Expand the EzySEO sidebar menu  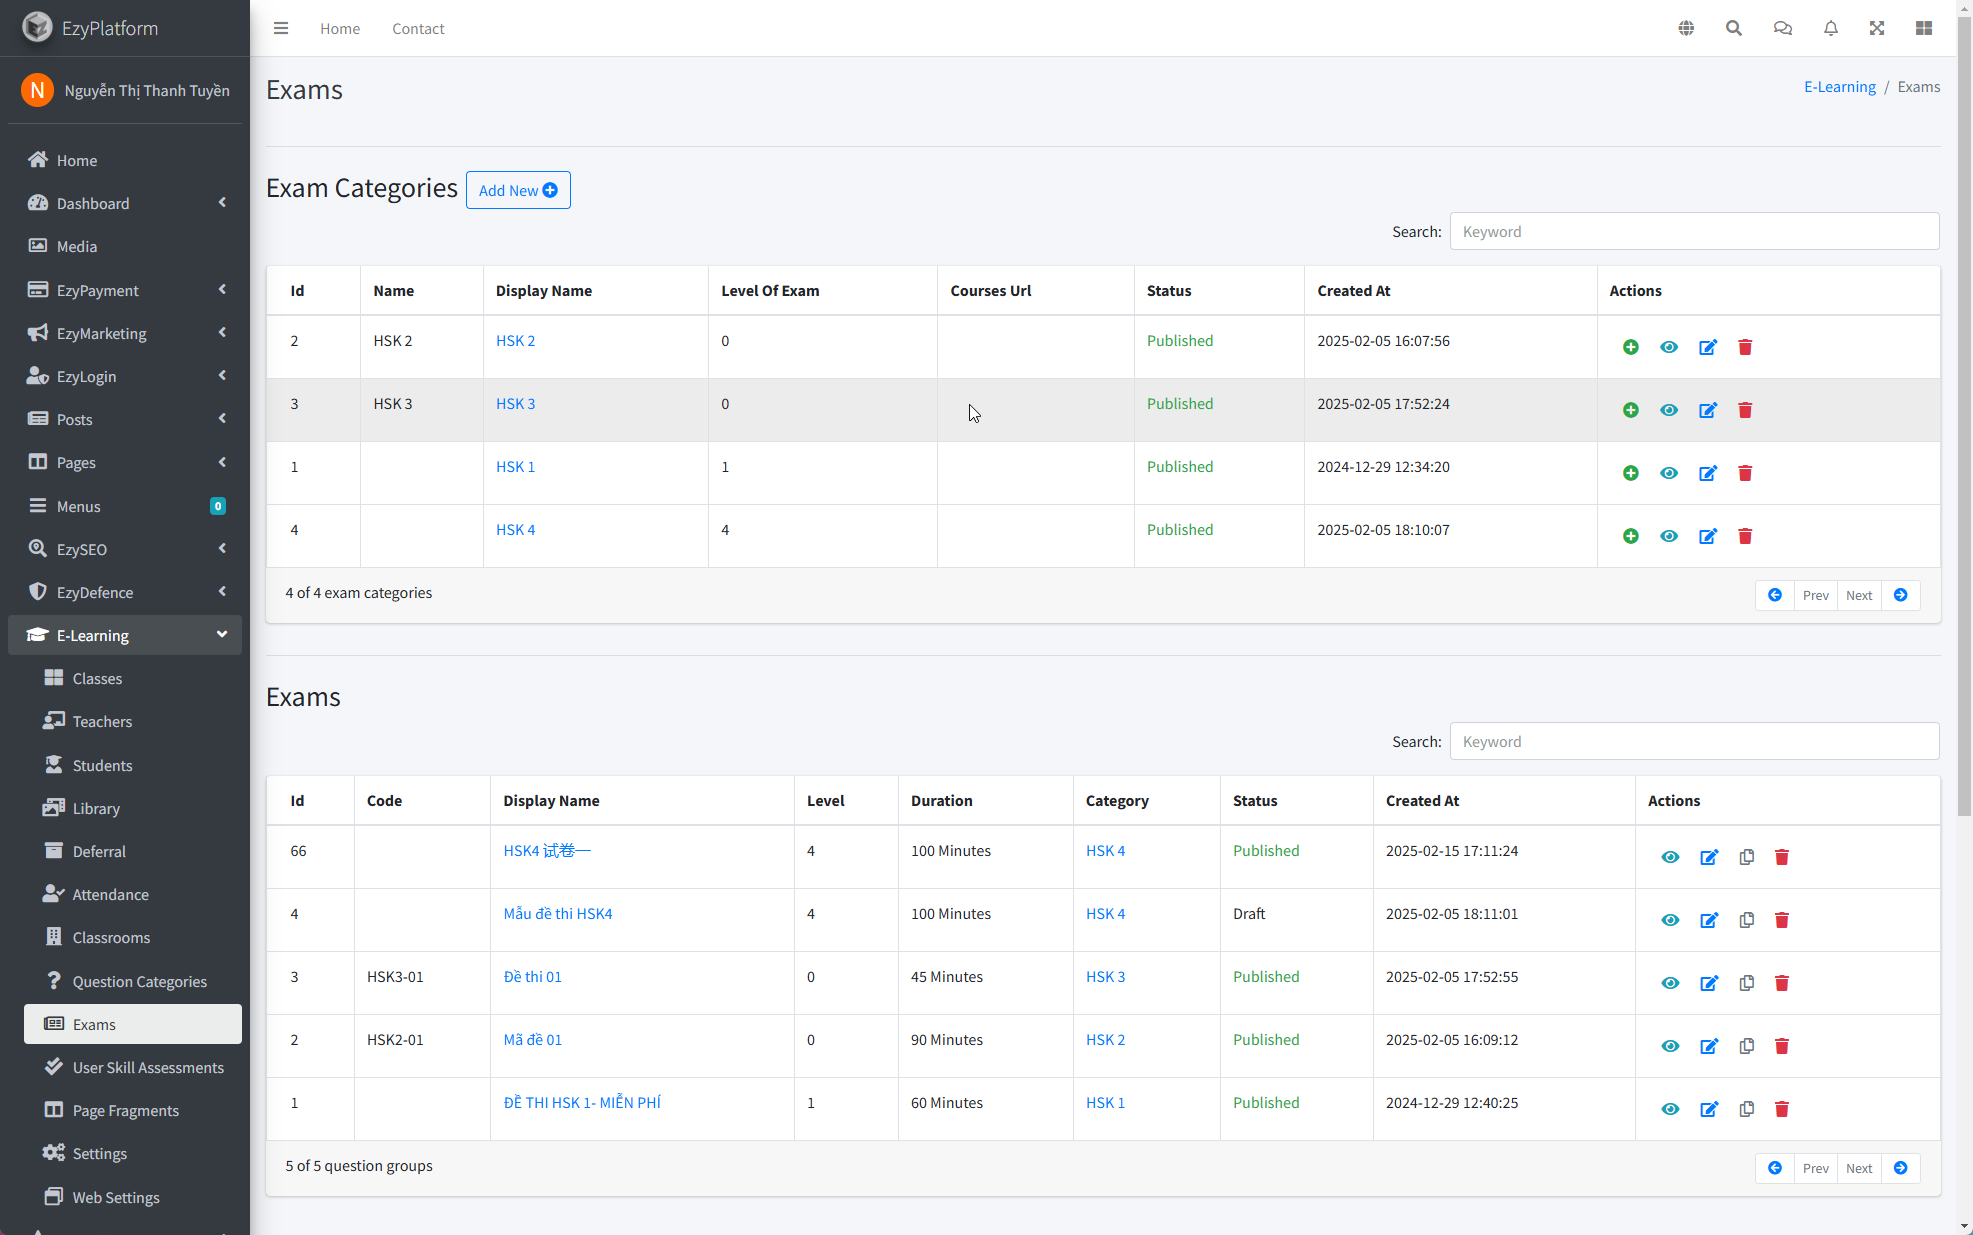[x=125, y=549]
